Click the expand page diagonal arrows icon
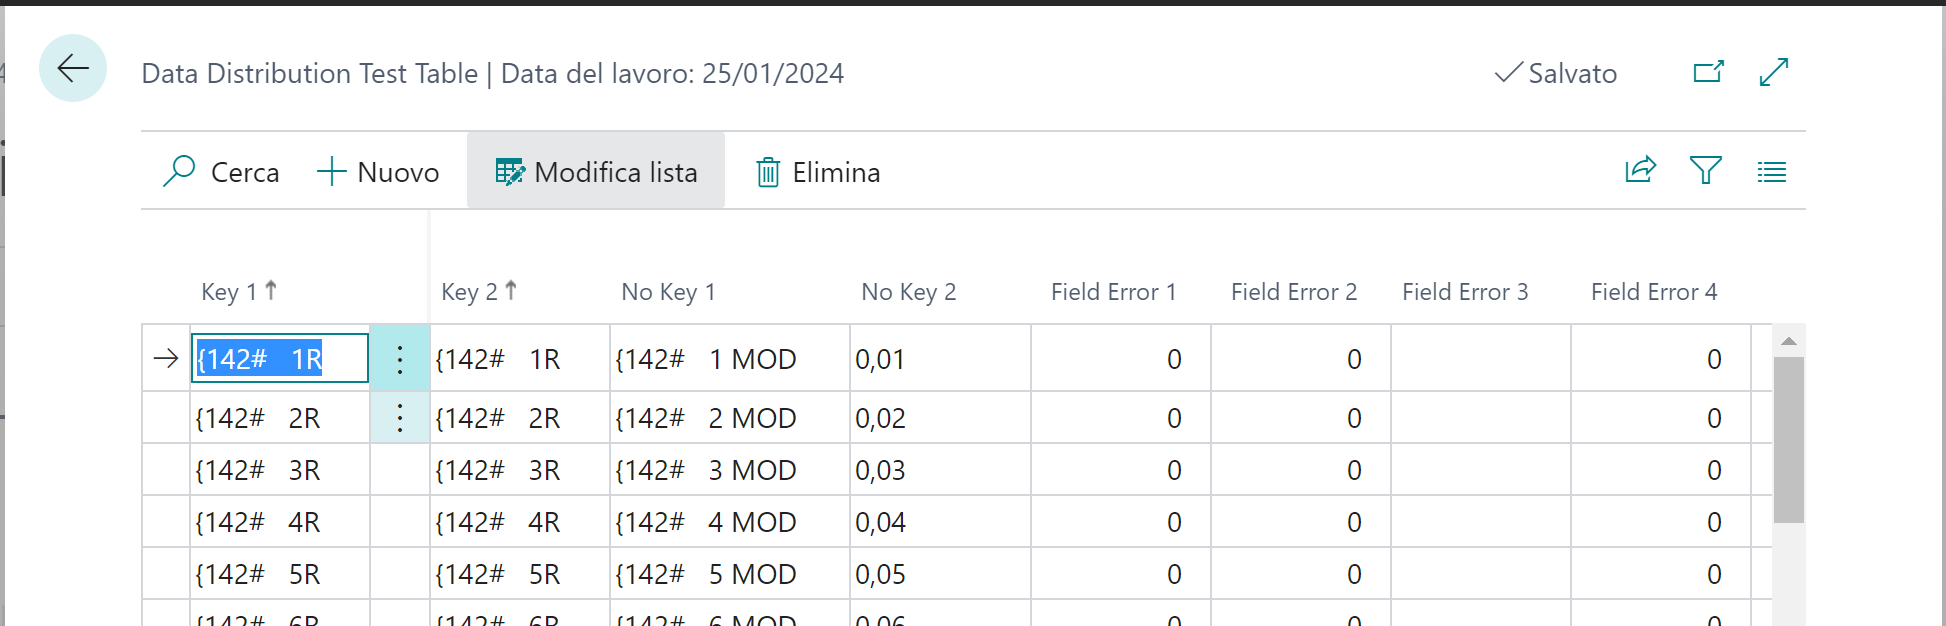1946x626 pixels. 1773,72
